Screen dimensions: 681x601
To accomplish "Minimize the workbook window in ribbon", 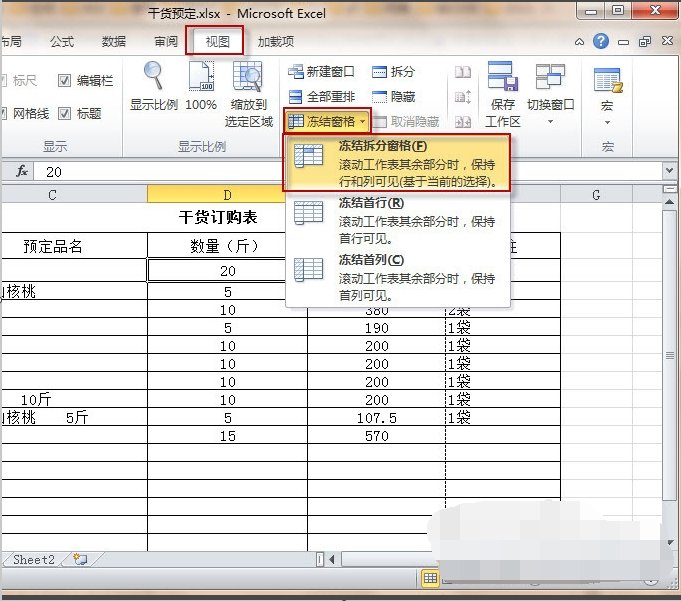I will tap(623, 42).
